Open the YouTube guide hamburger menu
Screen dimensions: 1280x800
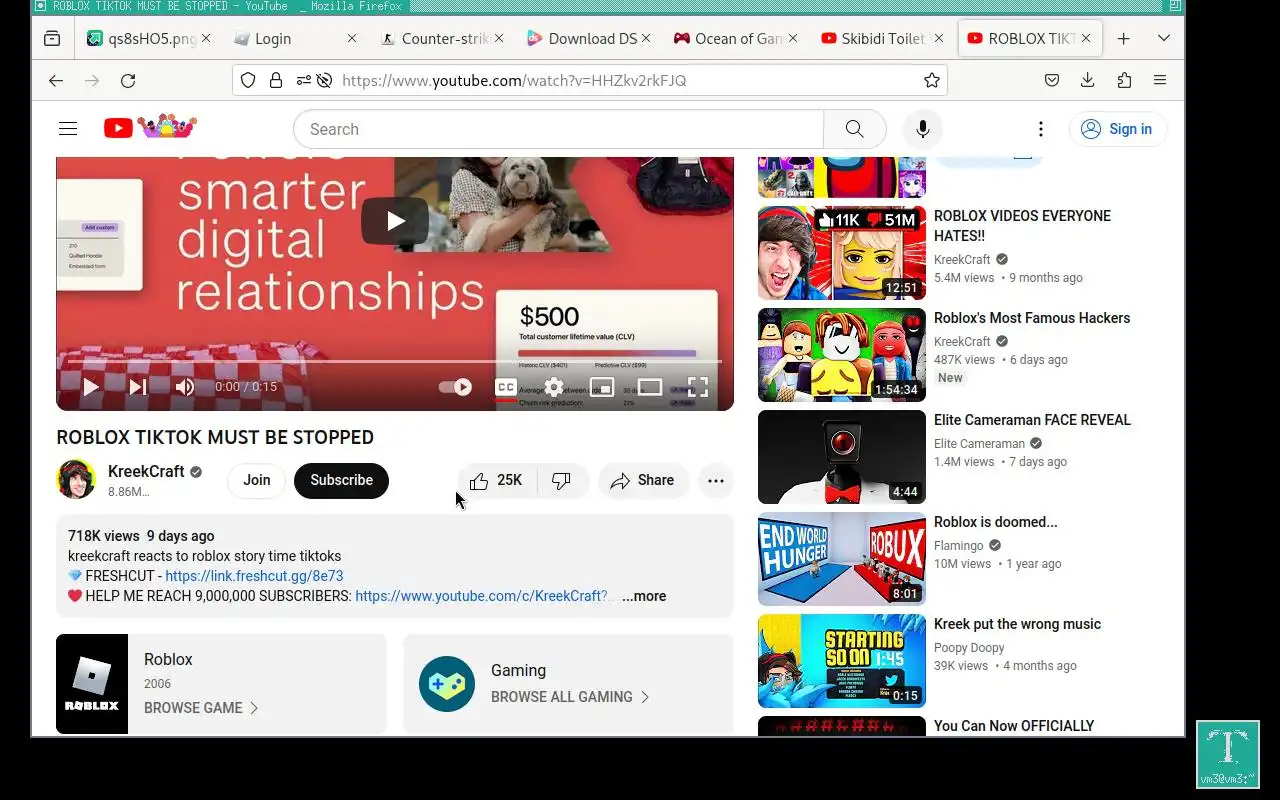click(x=68, y=128)
